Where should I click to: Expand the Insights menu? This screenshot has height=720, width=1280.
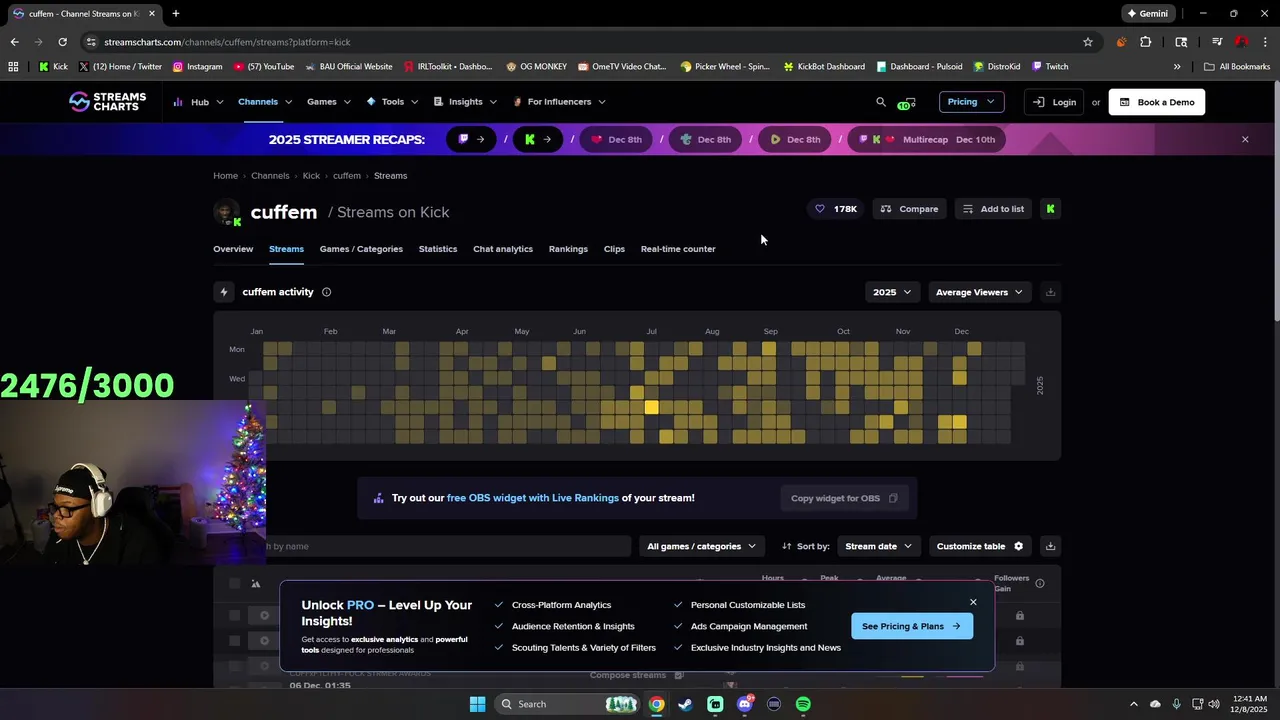click(465, 102)
